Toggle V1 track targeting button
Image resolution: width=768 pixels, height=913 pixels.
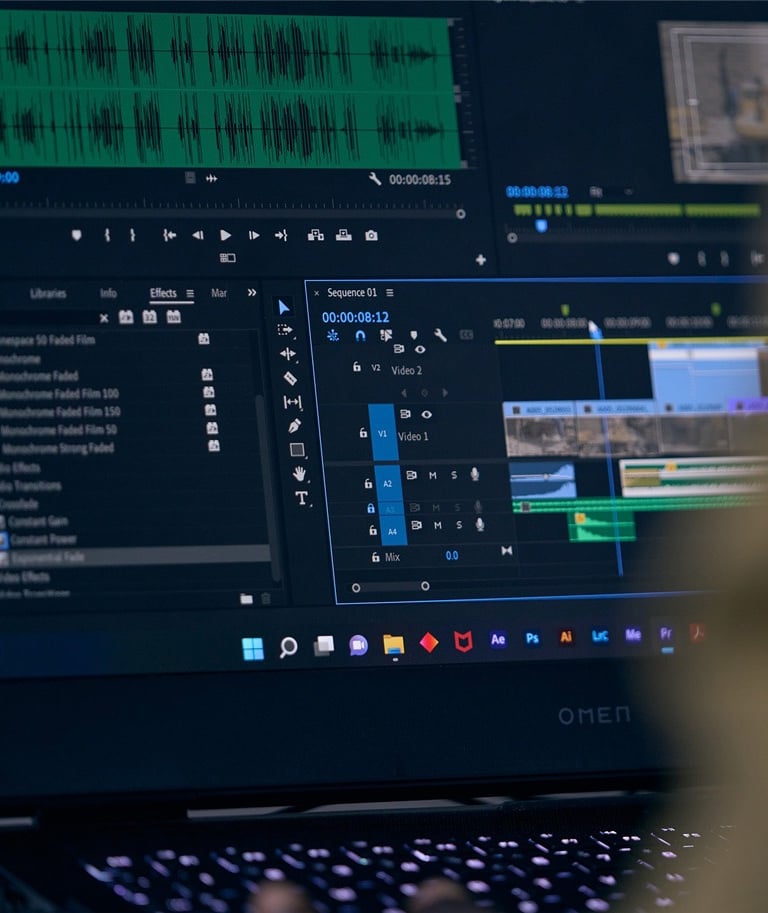[383, 433]
